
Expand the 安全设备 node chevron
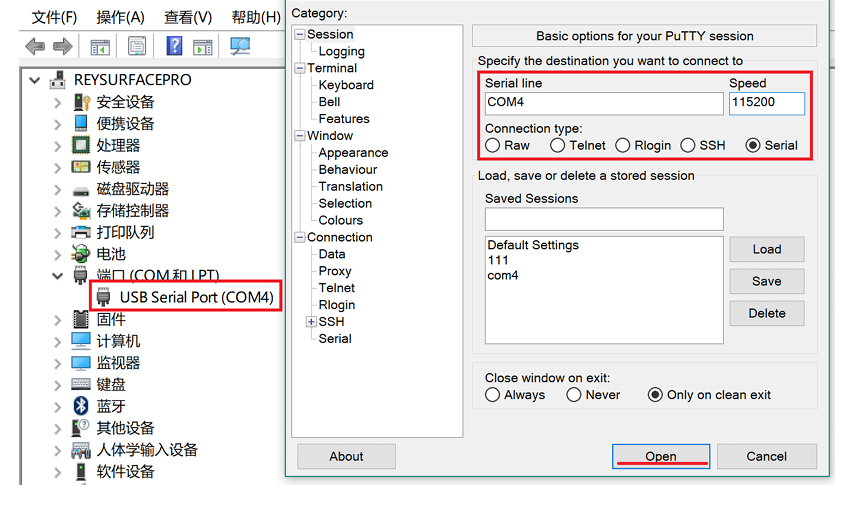click(57, 102)
